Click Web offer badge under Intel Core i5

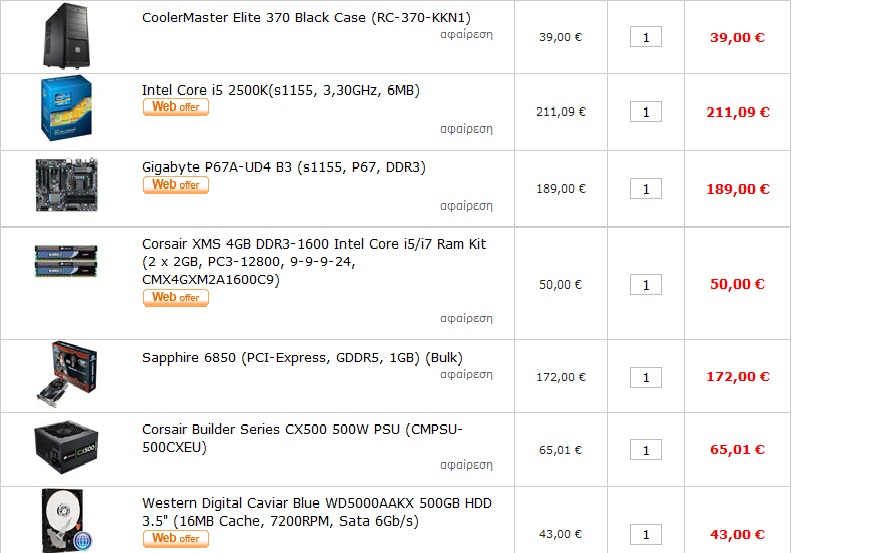(x=176, y=107)
